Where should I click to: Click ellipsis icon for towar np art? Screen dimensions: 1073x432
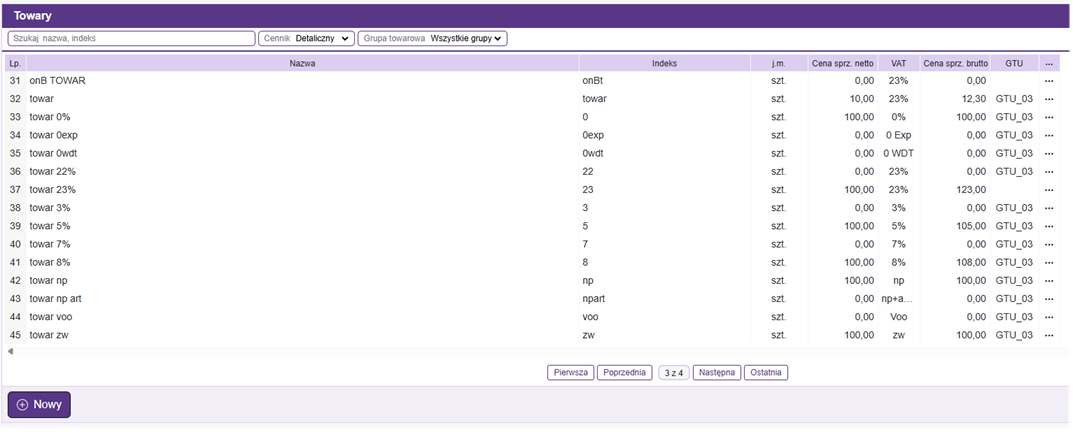(1049, 299)
